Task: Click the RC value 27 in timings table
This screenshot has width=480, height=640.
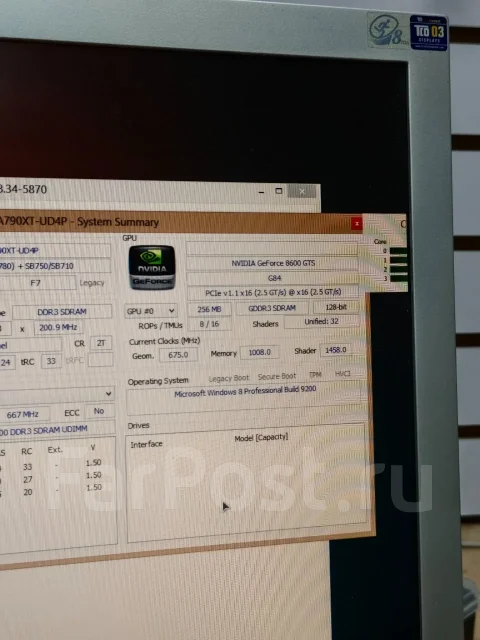Action: click(x=27, y=480)
